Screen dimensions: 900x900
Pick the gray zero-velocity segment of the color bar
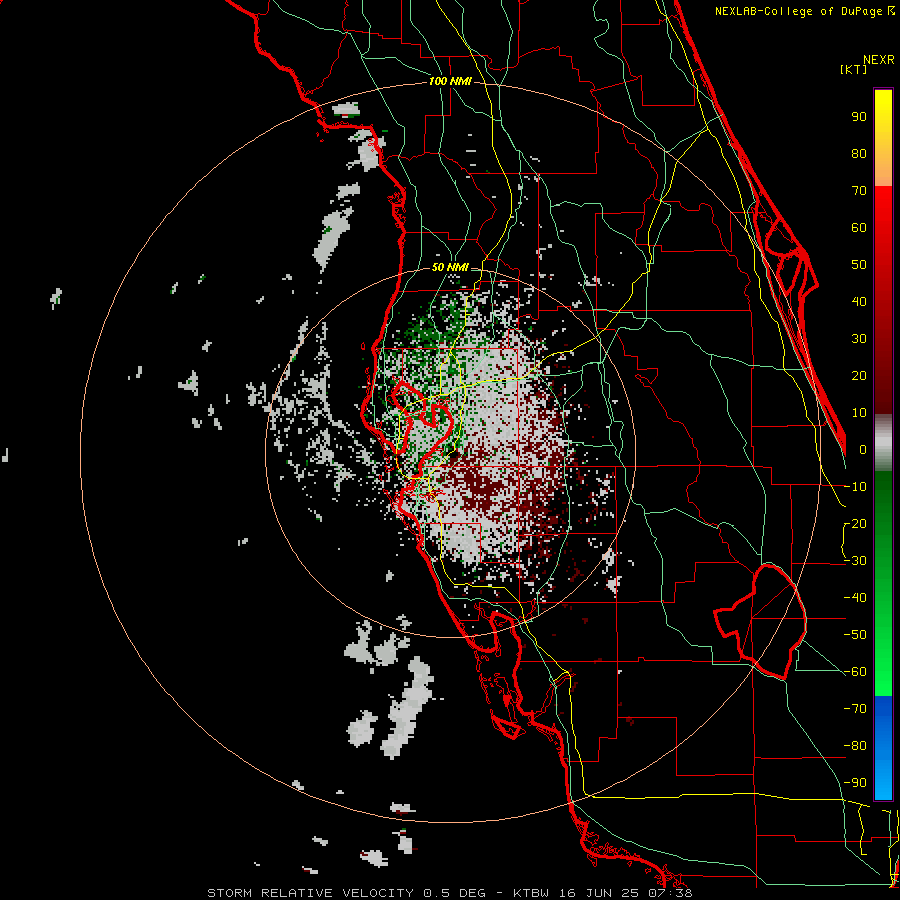(883, 443)
